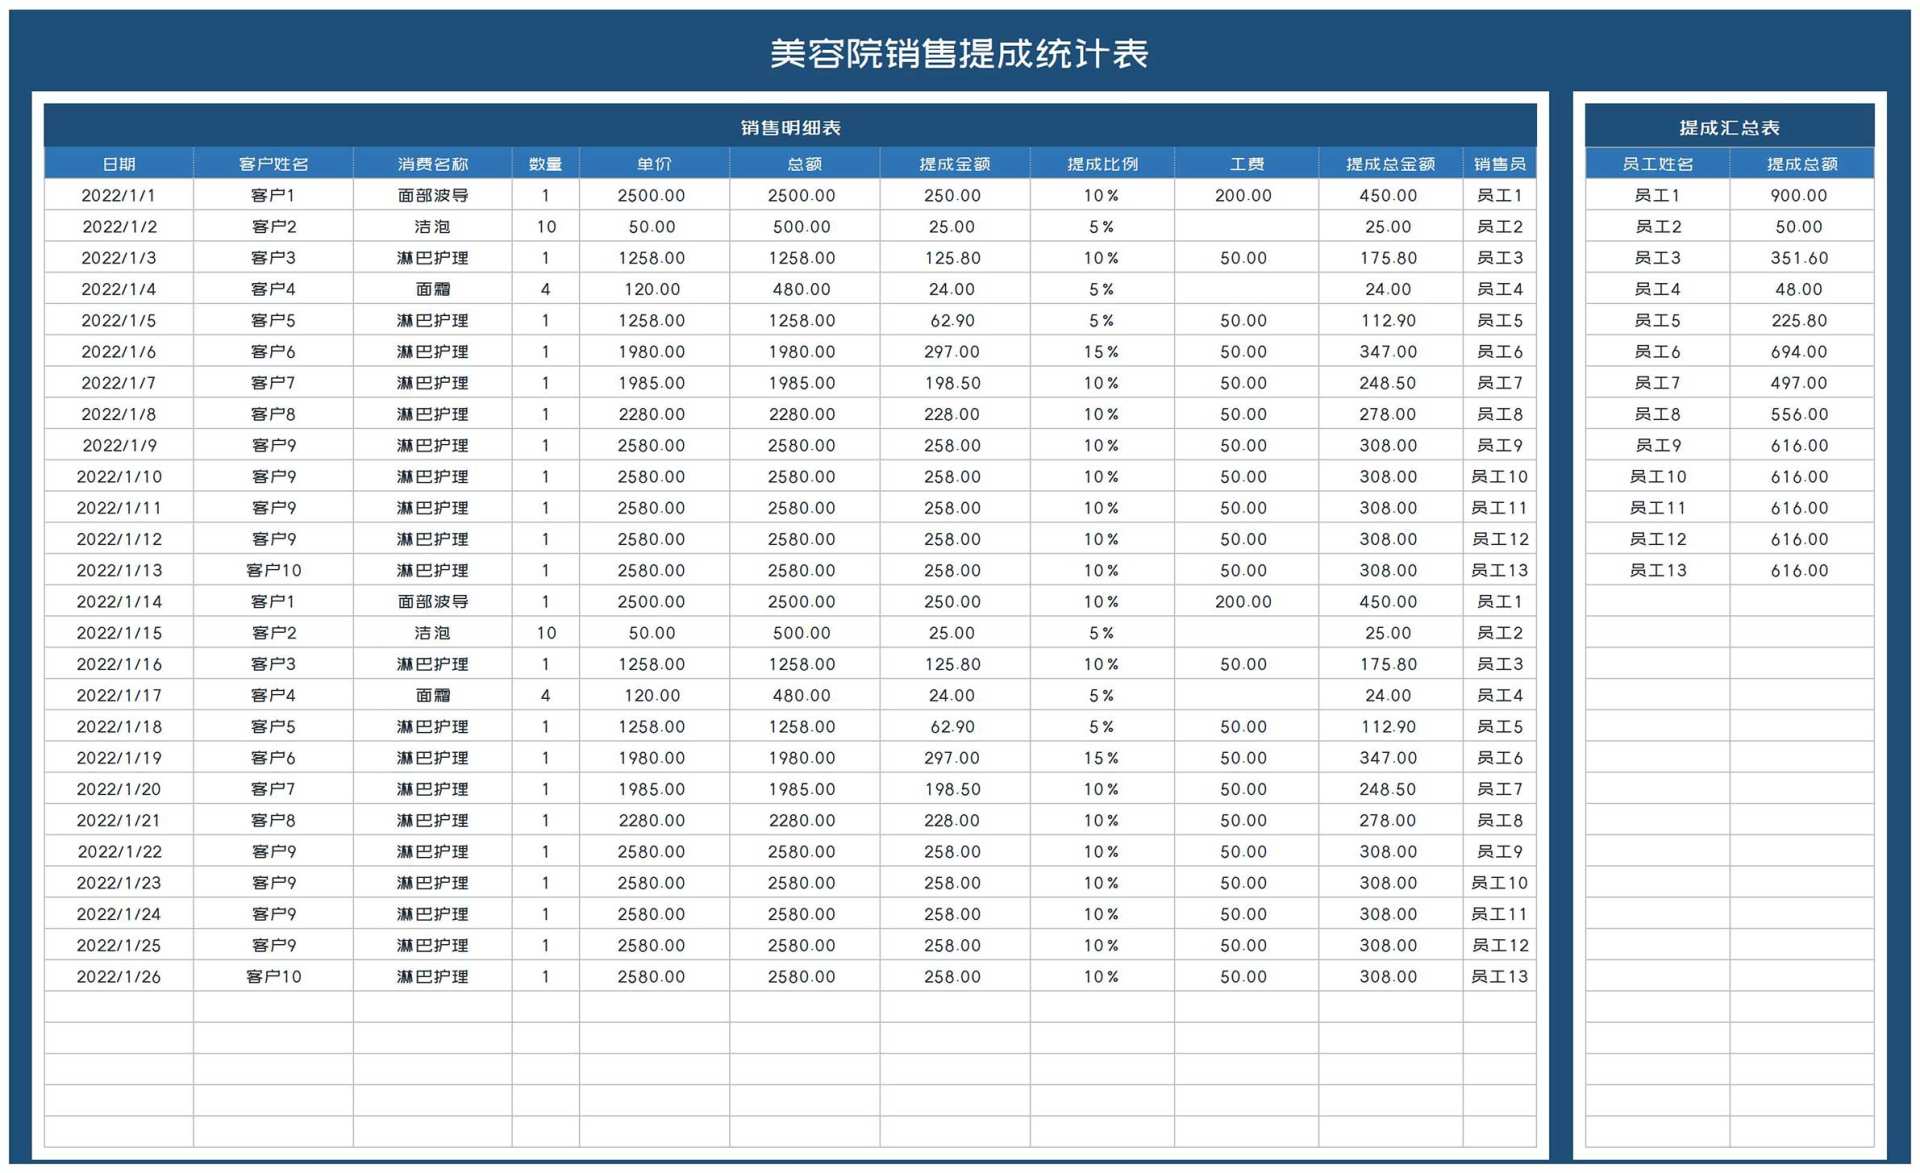Click the 提成总金额 column header
Image resolution: width=1920 pixels, height=1173 pixels.
point(1390,163)
